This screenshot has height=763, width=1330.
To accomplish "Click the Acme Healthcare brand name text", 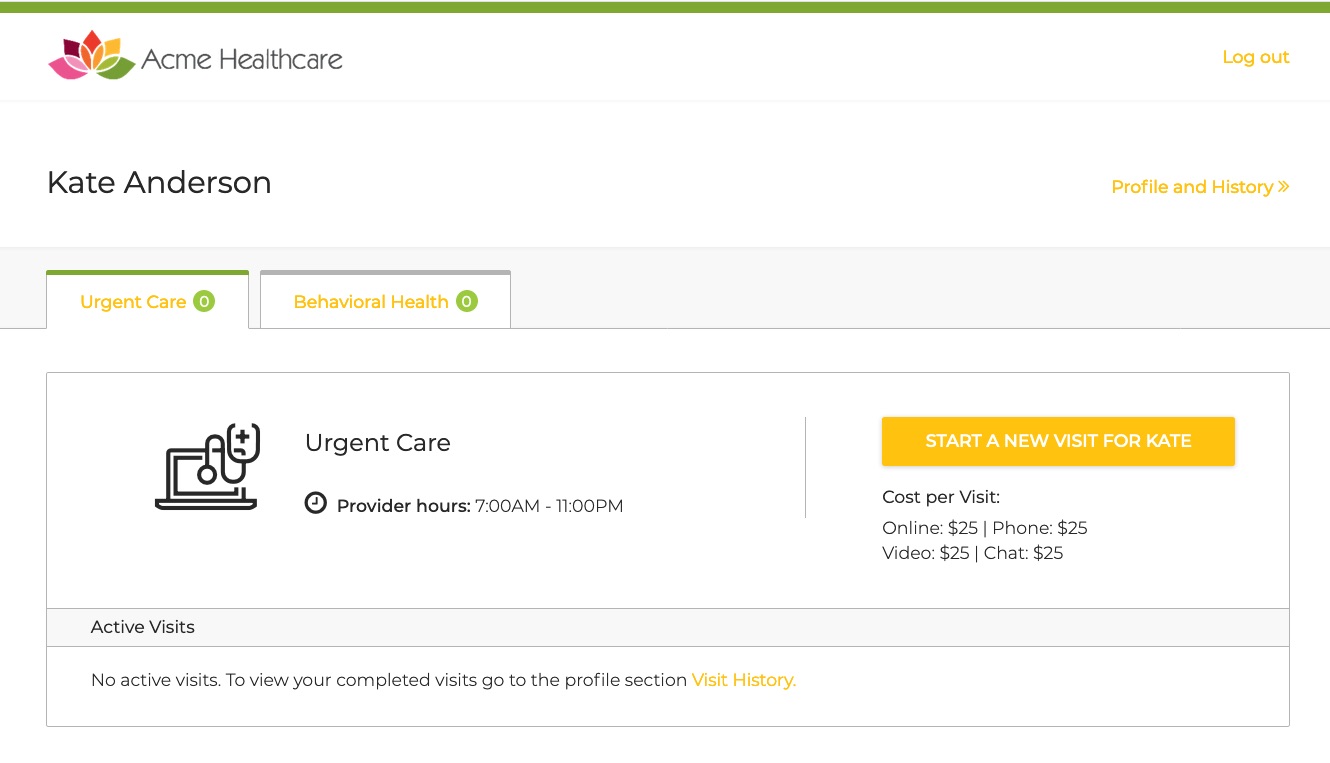I will (x=242, y=59).
